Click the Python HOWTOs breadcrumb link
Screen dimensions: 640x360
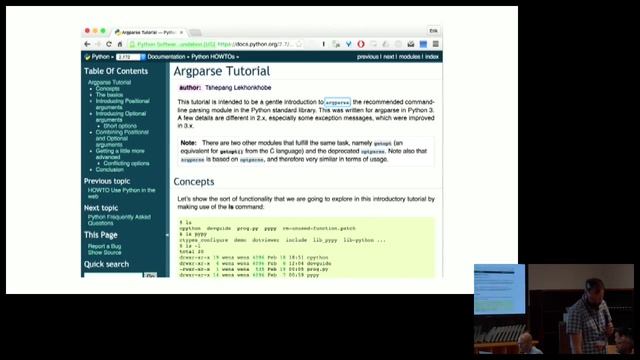[x=213, y=57]
